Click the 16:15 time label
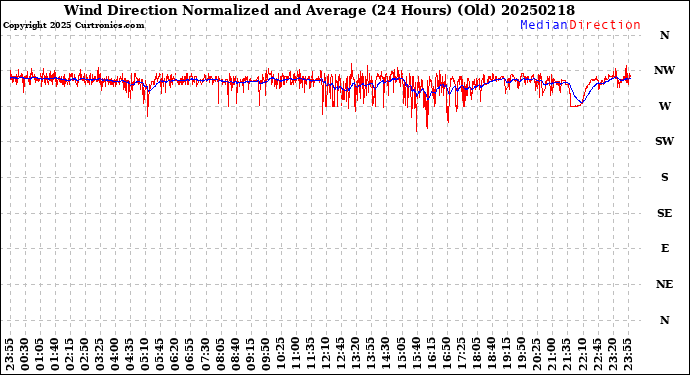Image resolution: width=690 pixels, height=375 pixels. pos(431,354)
